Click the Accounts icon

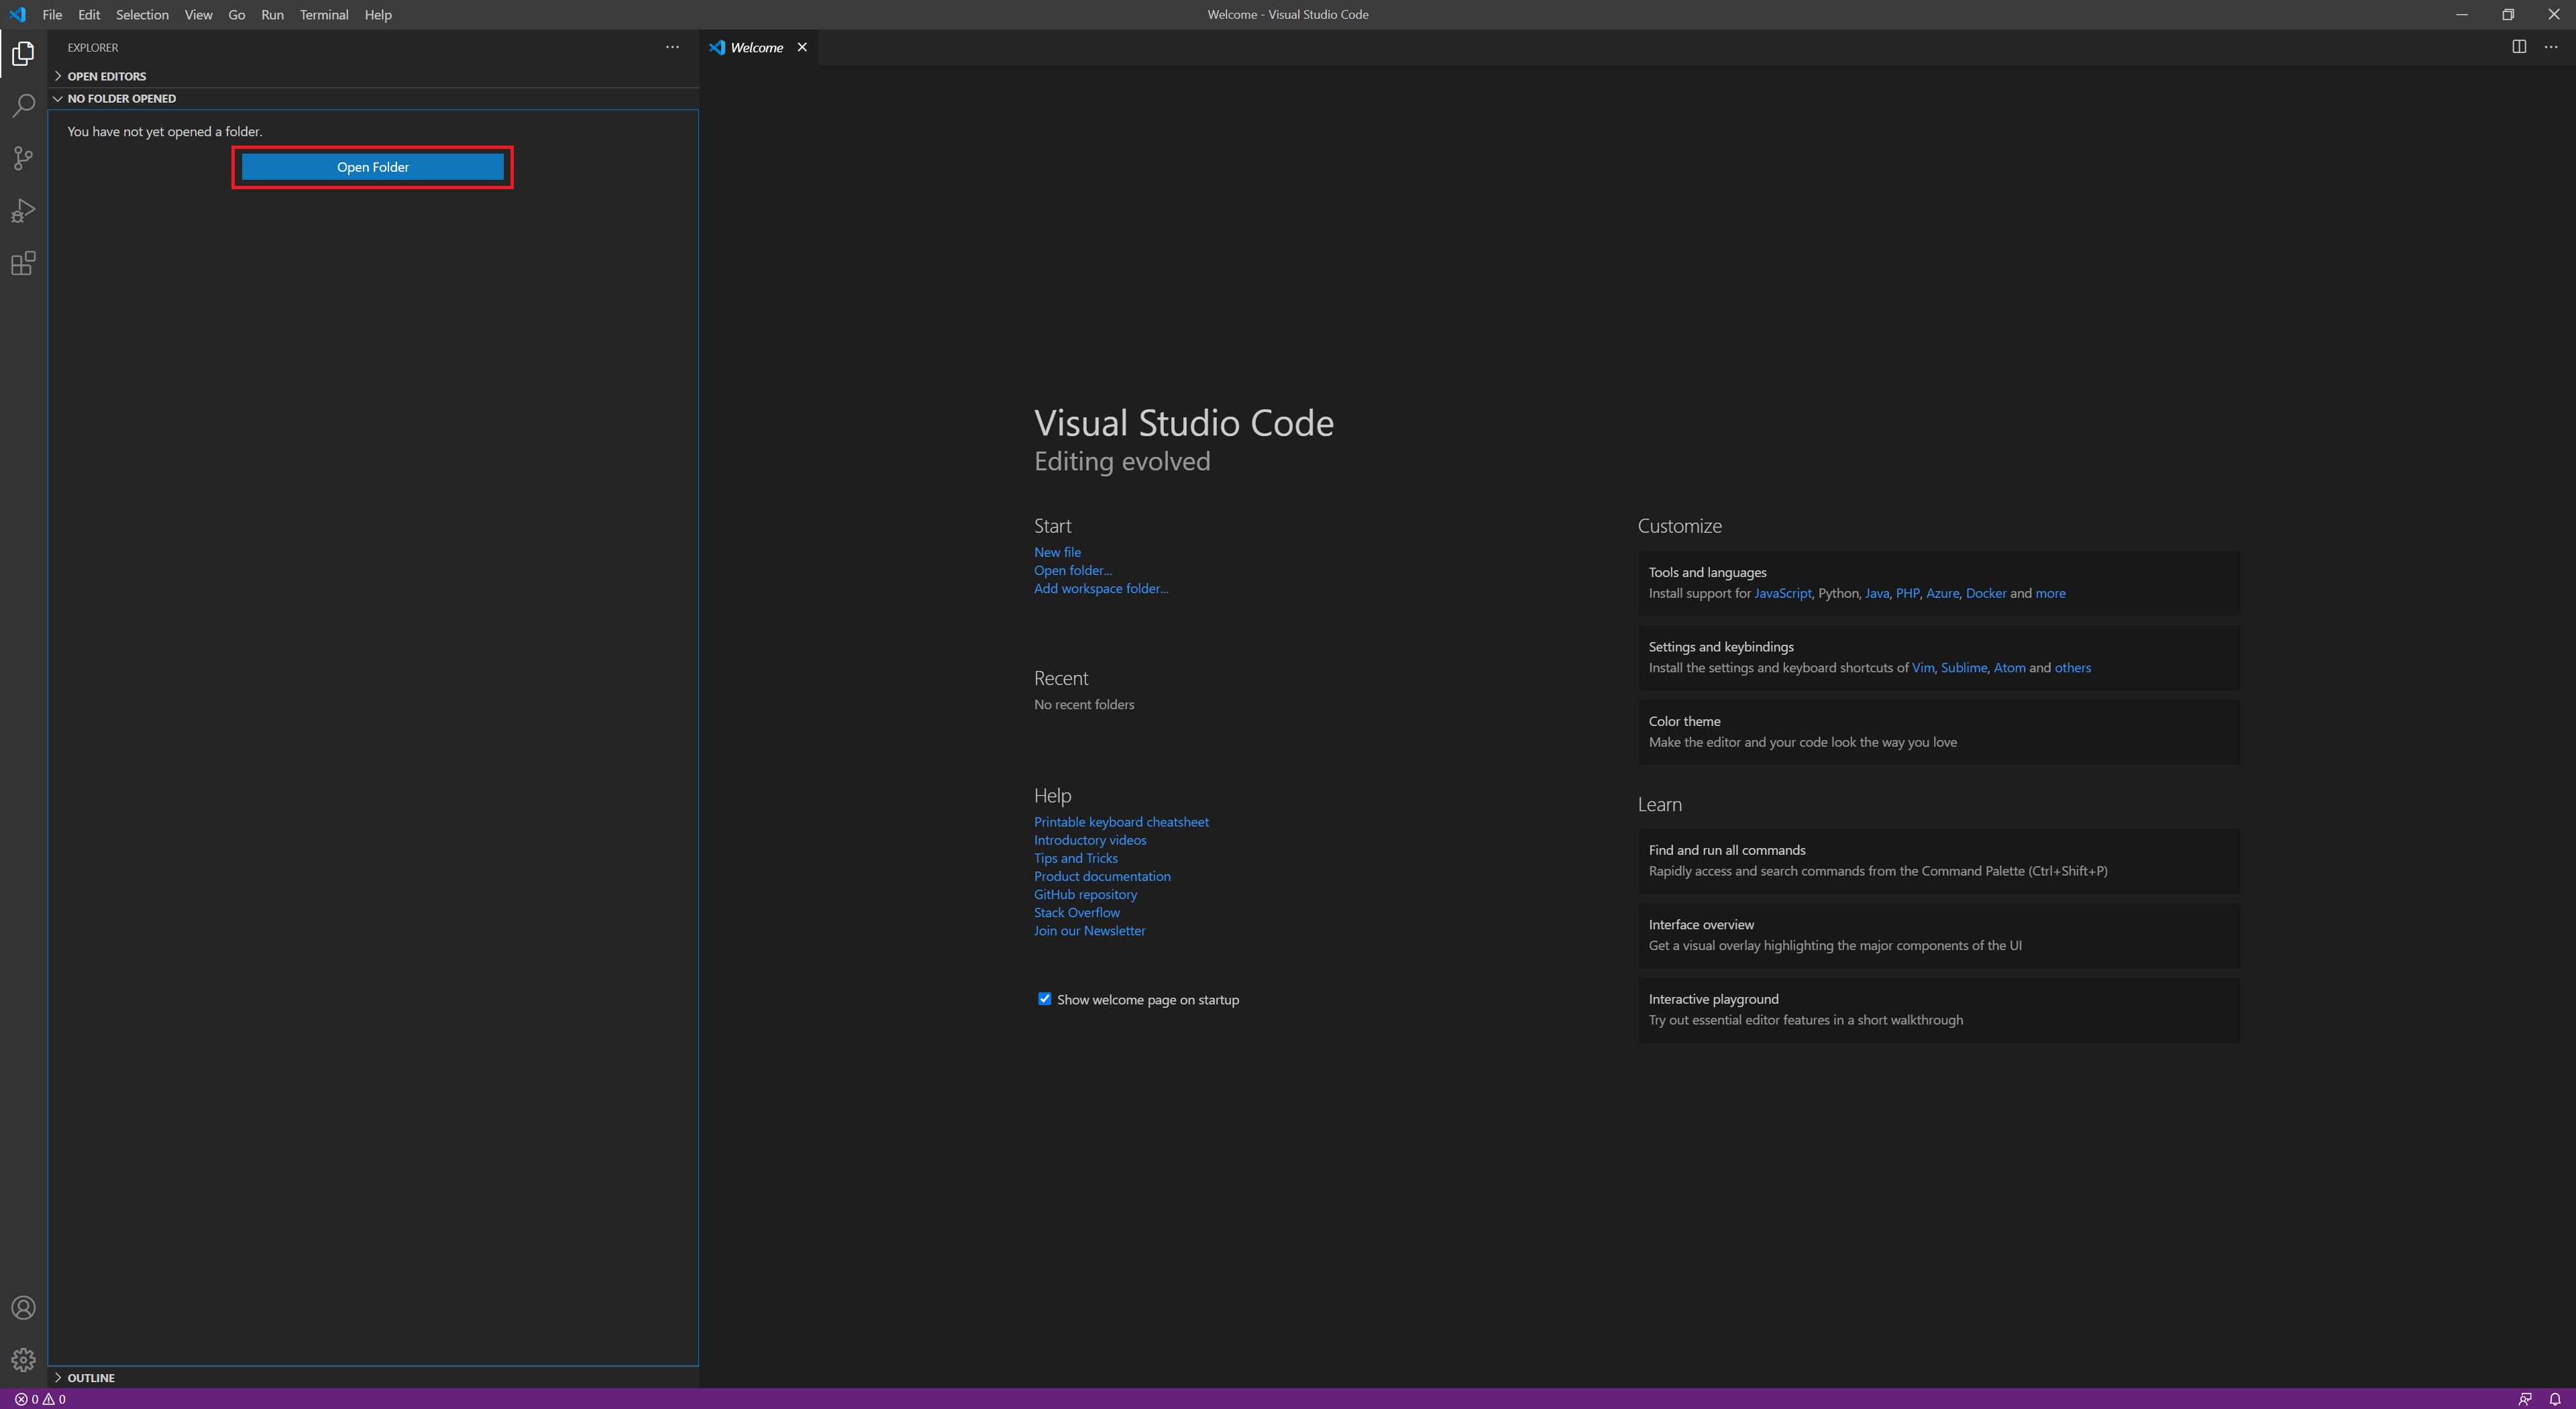23,1308
